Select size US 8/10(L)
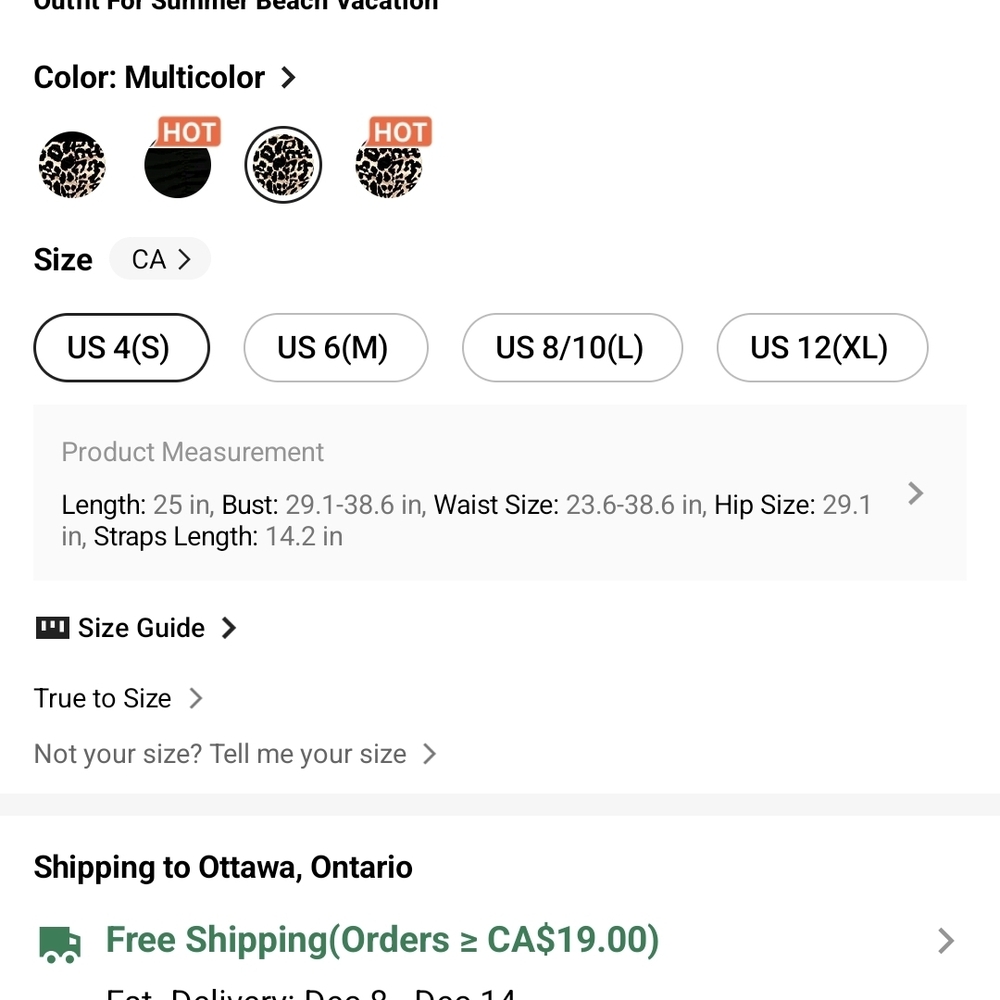Screen dimensions: 1000x1000 point(572,348)
